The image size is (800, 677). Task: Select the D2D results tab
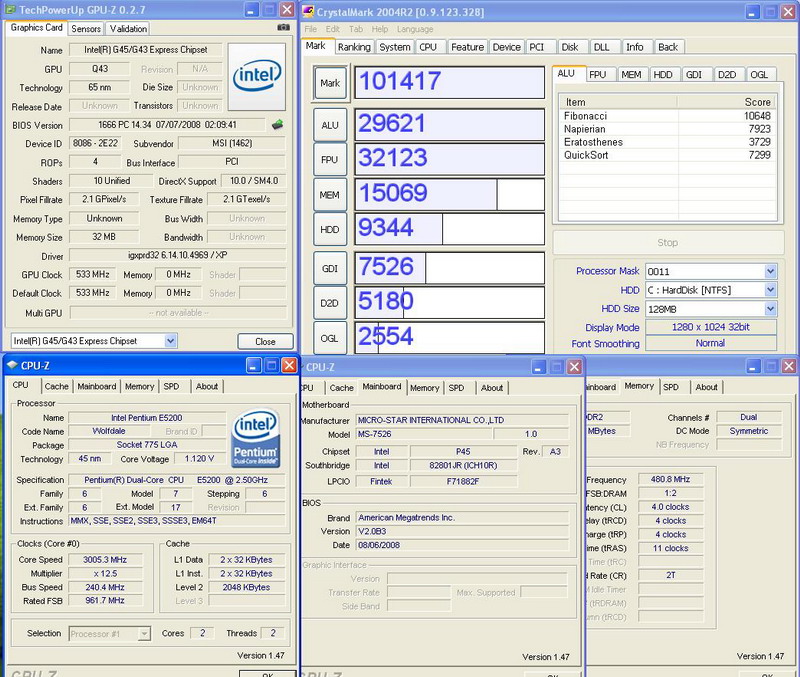727,74
